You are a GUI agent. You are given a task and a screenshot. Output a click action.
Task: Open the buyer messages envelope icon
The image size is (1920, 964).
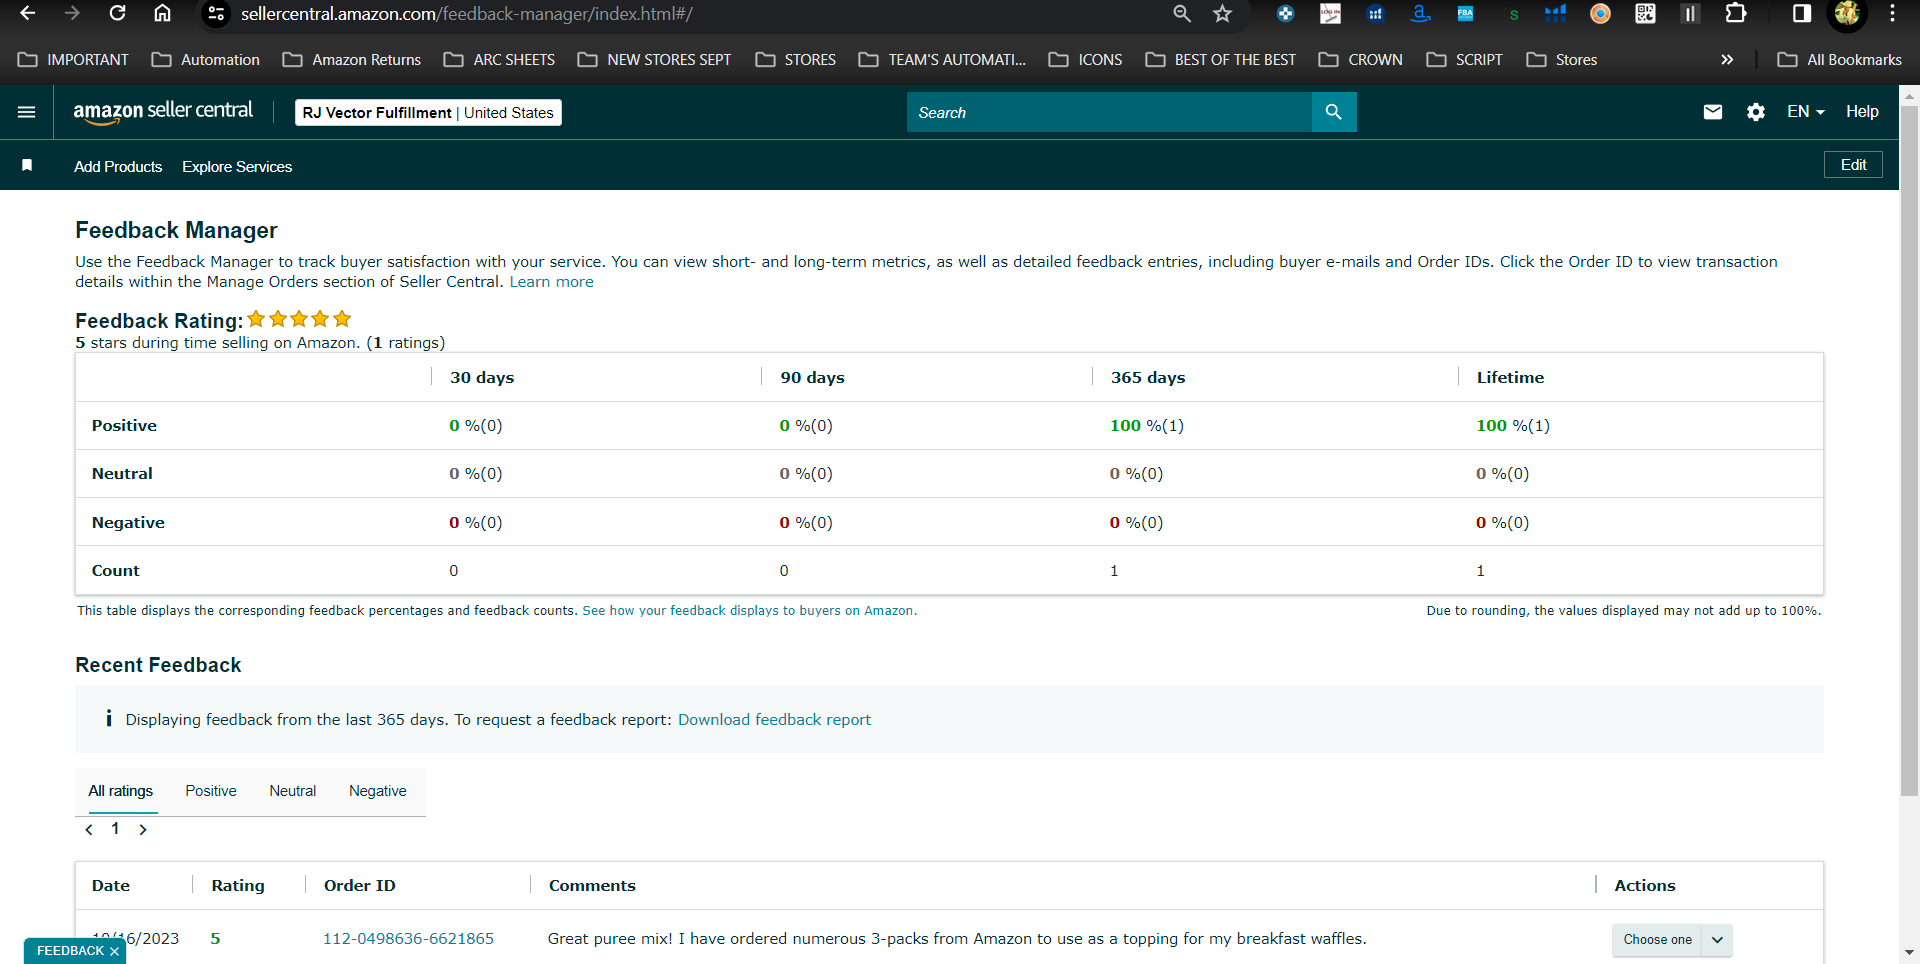(x=1713, y=112)
